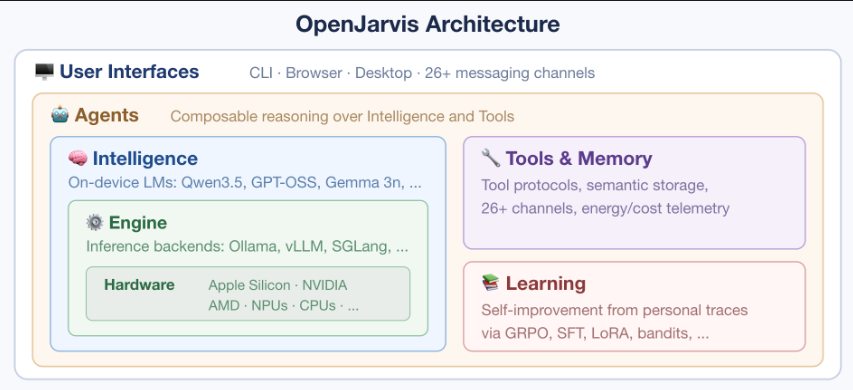853x390 pixels.
Task: Click the gear icon beside Engine
Action: (x=95, y=222)
